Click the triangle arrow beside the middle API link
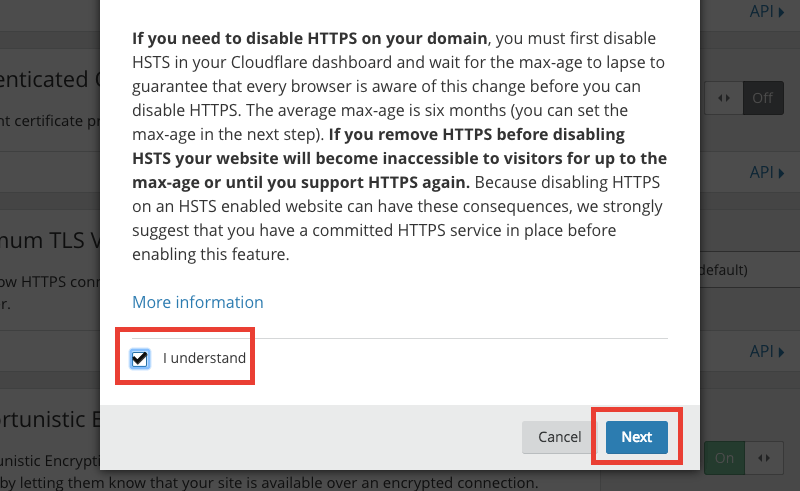The width and height of the screenshot is (800, 491). pos(781,174)
